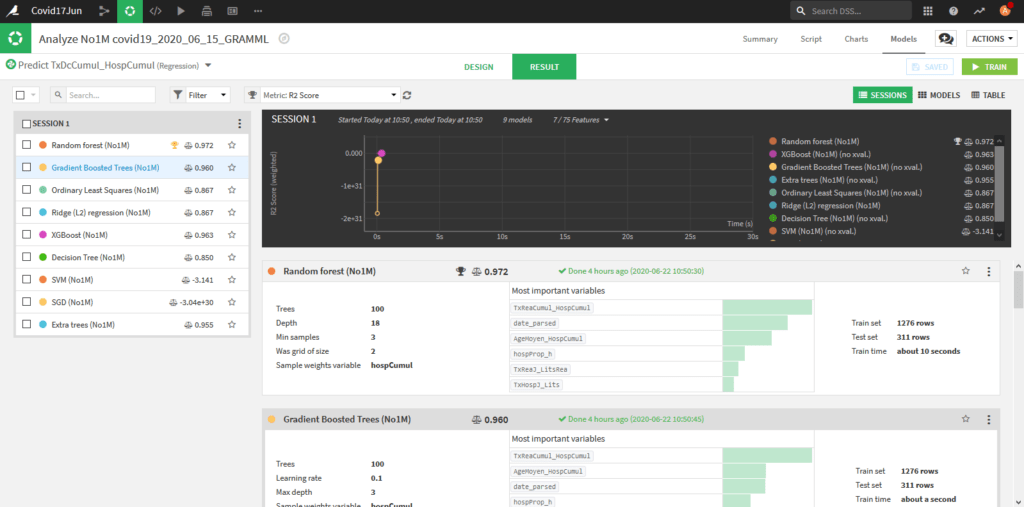The image size is (1024, 507).
Task: Click the Flow icon in top navbar
Action: click(105, 11)
